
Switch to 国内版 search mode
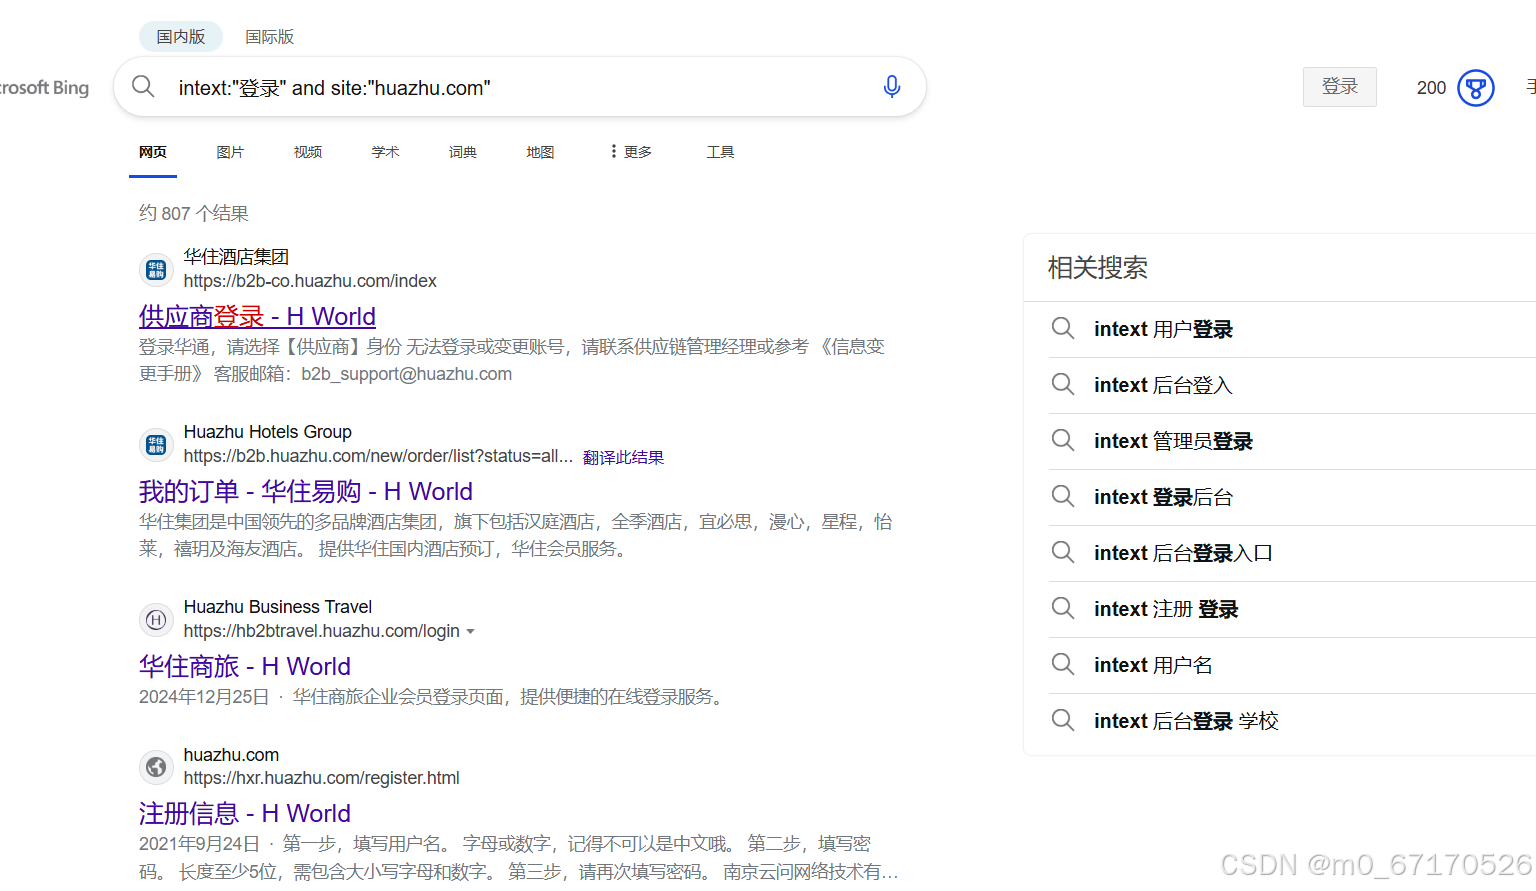pyautogui.click(x=181, y=37)
